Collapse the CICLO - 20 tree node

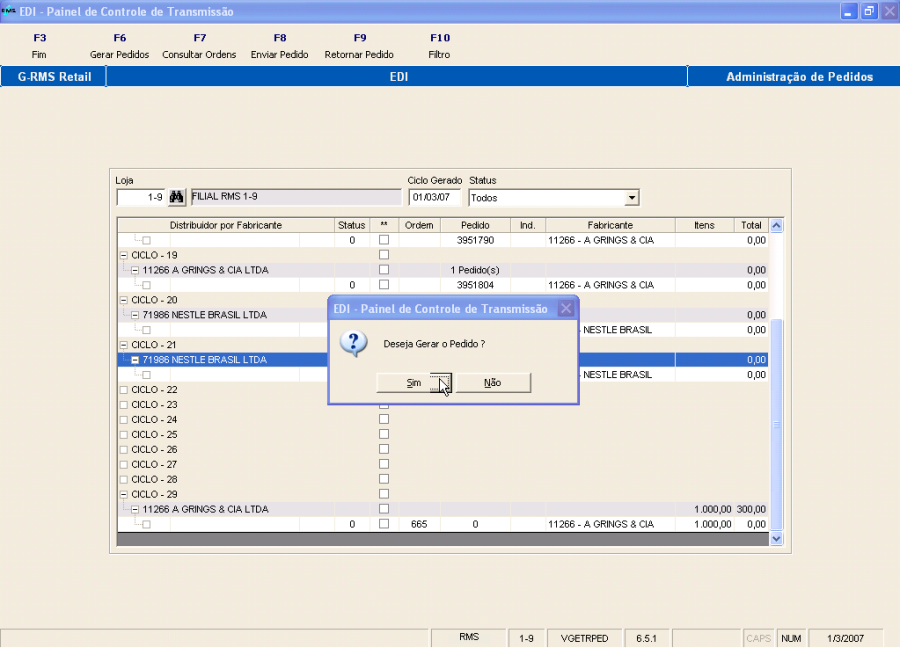click(123, 300)
